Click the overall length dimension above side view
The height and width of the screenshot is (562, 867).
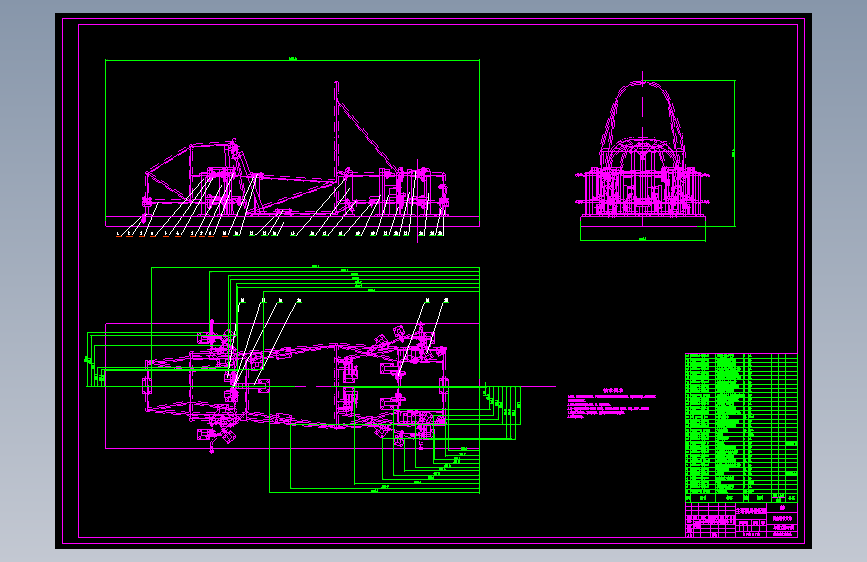(x=293, y=59)
